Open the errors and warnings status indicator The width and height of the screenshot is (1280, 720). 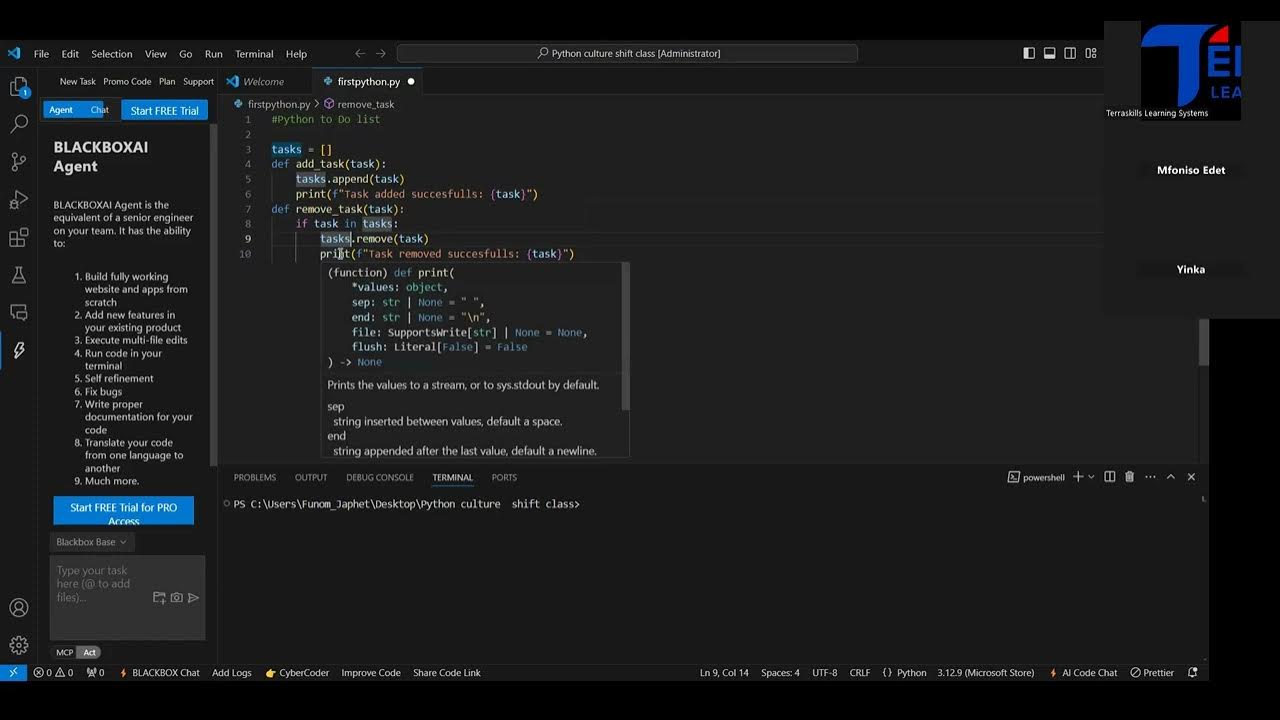click(x=54, y=673)
